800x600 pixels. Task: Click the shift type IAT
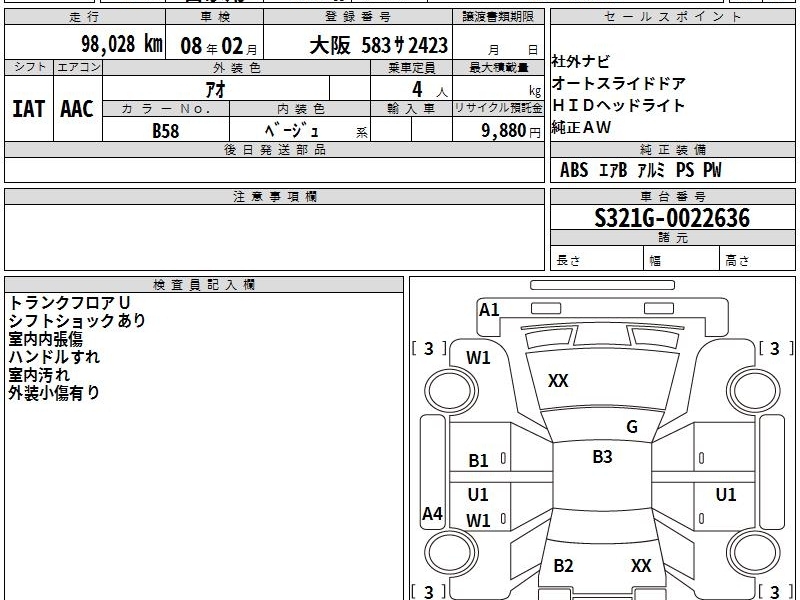29,109
